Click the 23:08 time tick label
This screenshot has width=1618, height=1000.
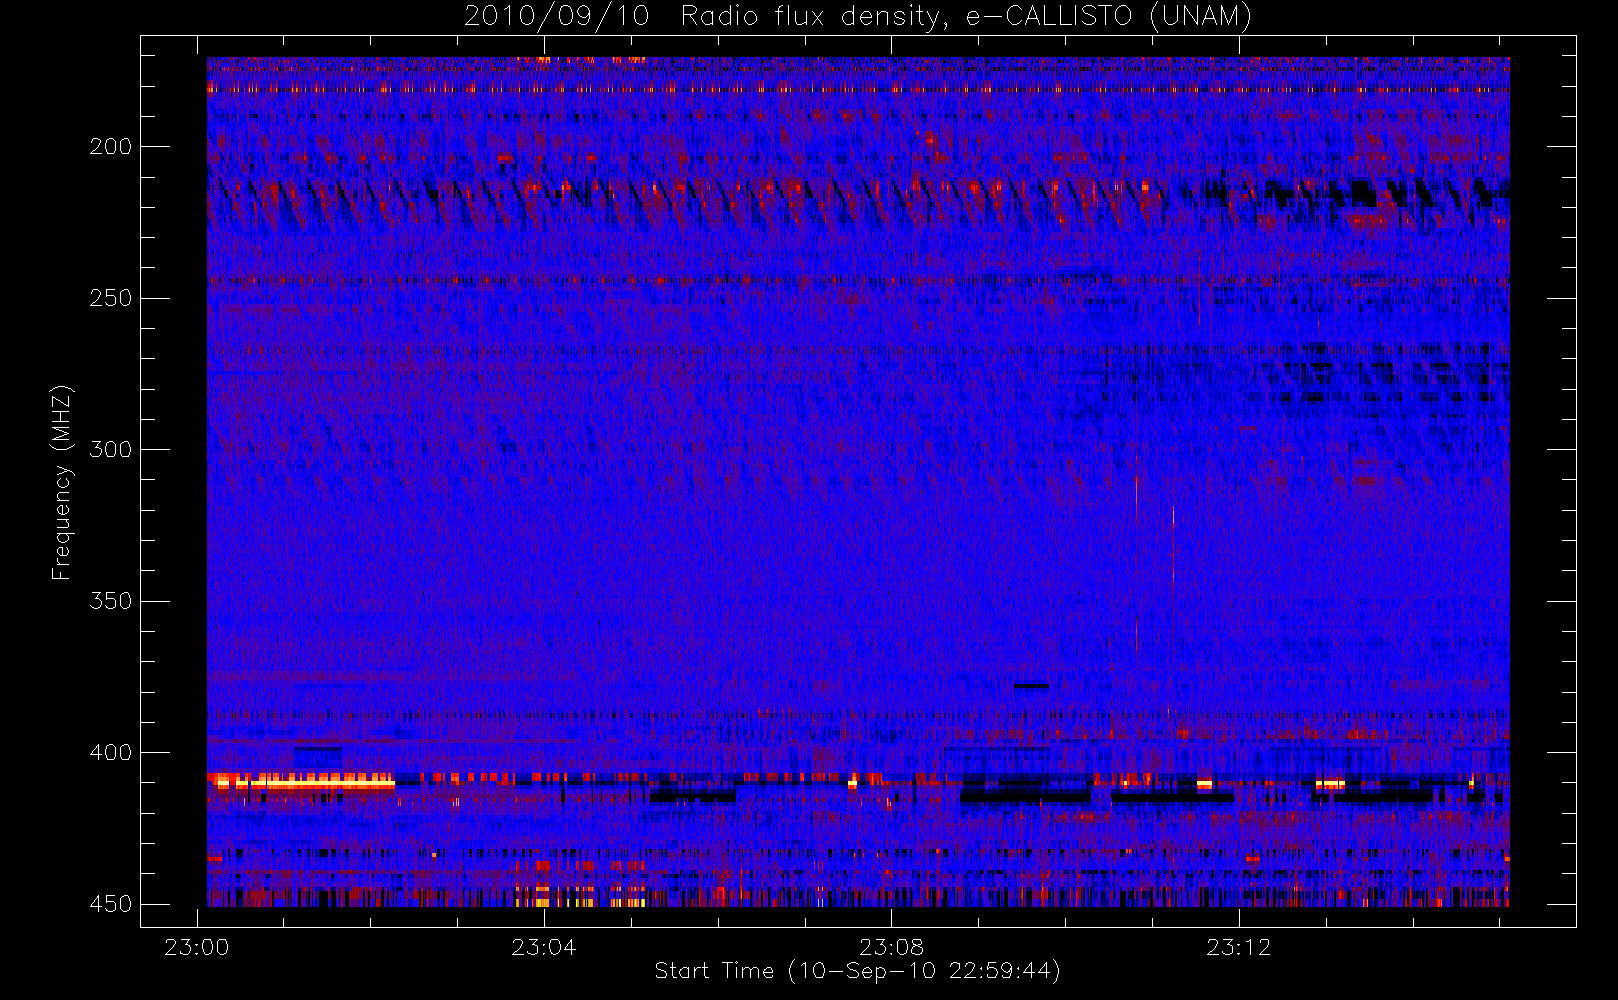(891, 947)
